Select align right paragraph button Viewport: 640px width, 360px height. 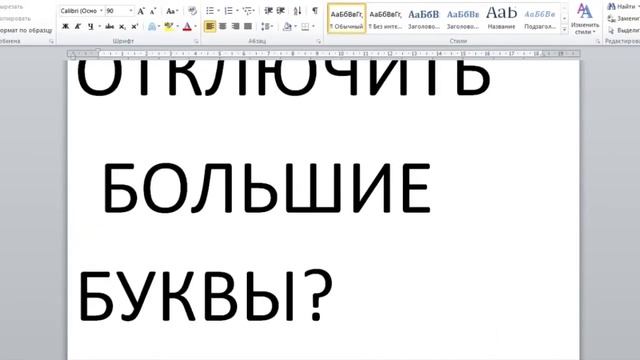pos(236,27)
